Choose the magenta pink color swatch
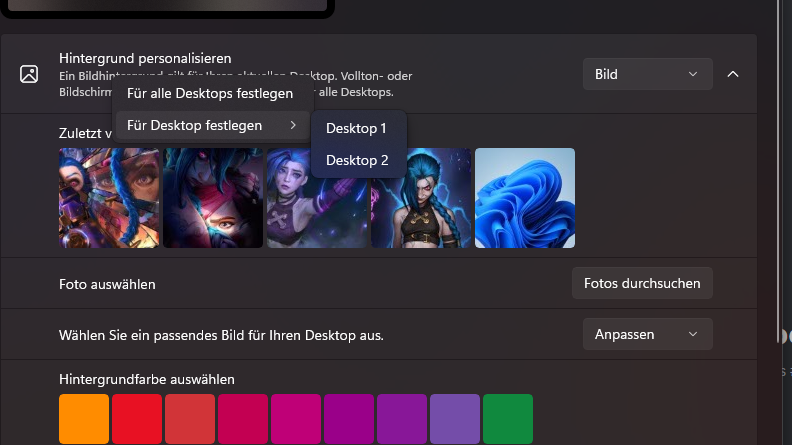 click(x=296, y=419)
